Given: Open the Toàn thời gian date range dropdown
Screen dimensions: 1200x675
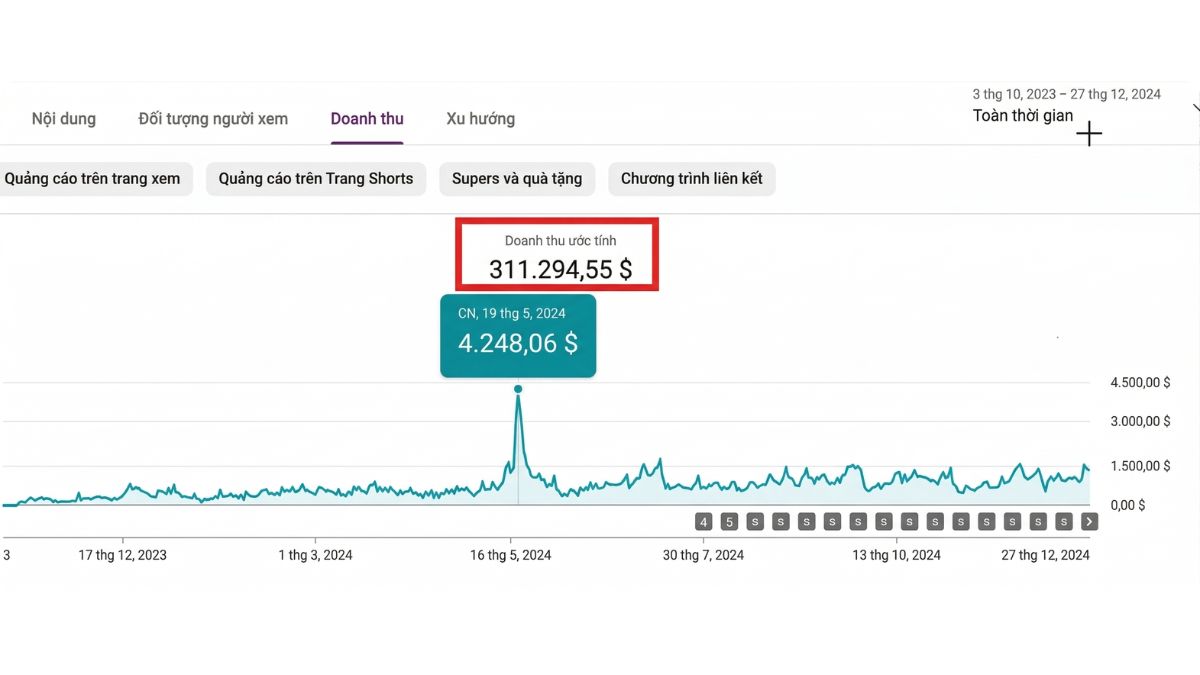Looking at the screenshot, I should [1023, 115].
